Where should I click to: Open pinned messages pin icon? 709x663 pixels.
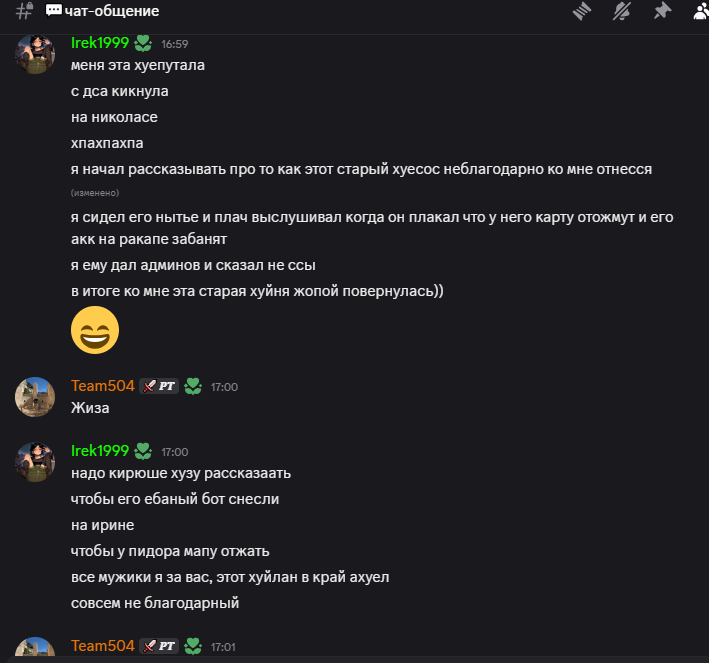click(x=662, y=11)
